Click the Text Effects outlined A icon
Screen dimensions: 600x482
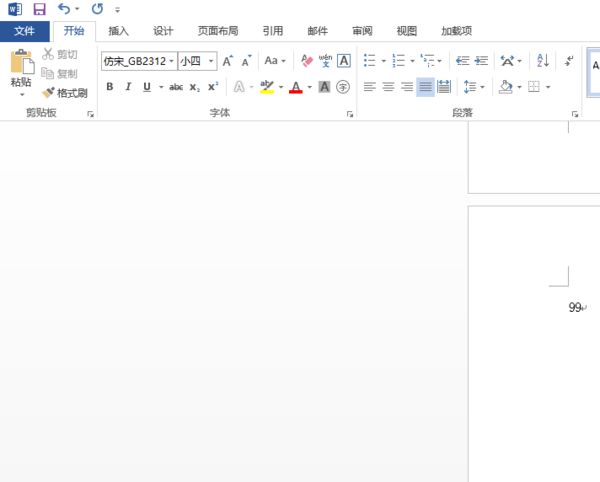pyautogui.click(x=239, y=87)
